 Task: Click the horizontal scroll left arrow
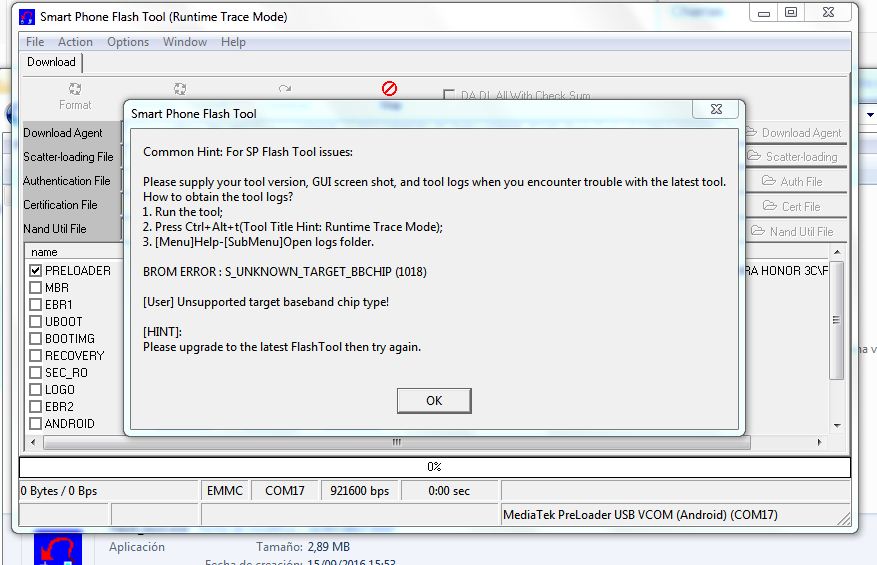pos(33,442)
